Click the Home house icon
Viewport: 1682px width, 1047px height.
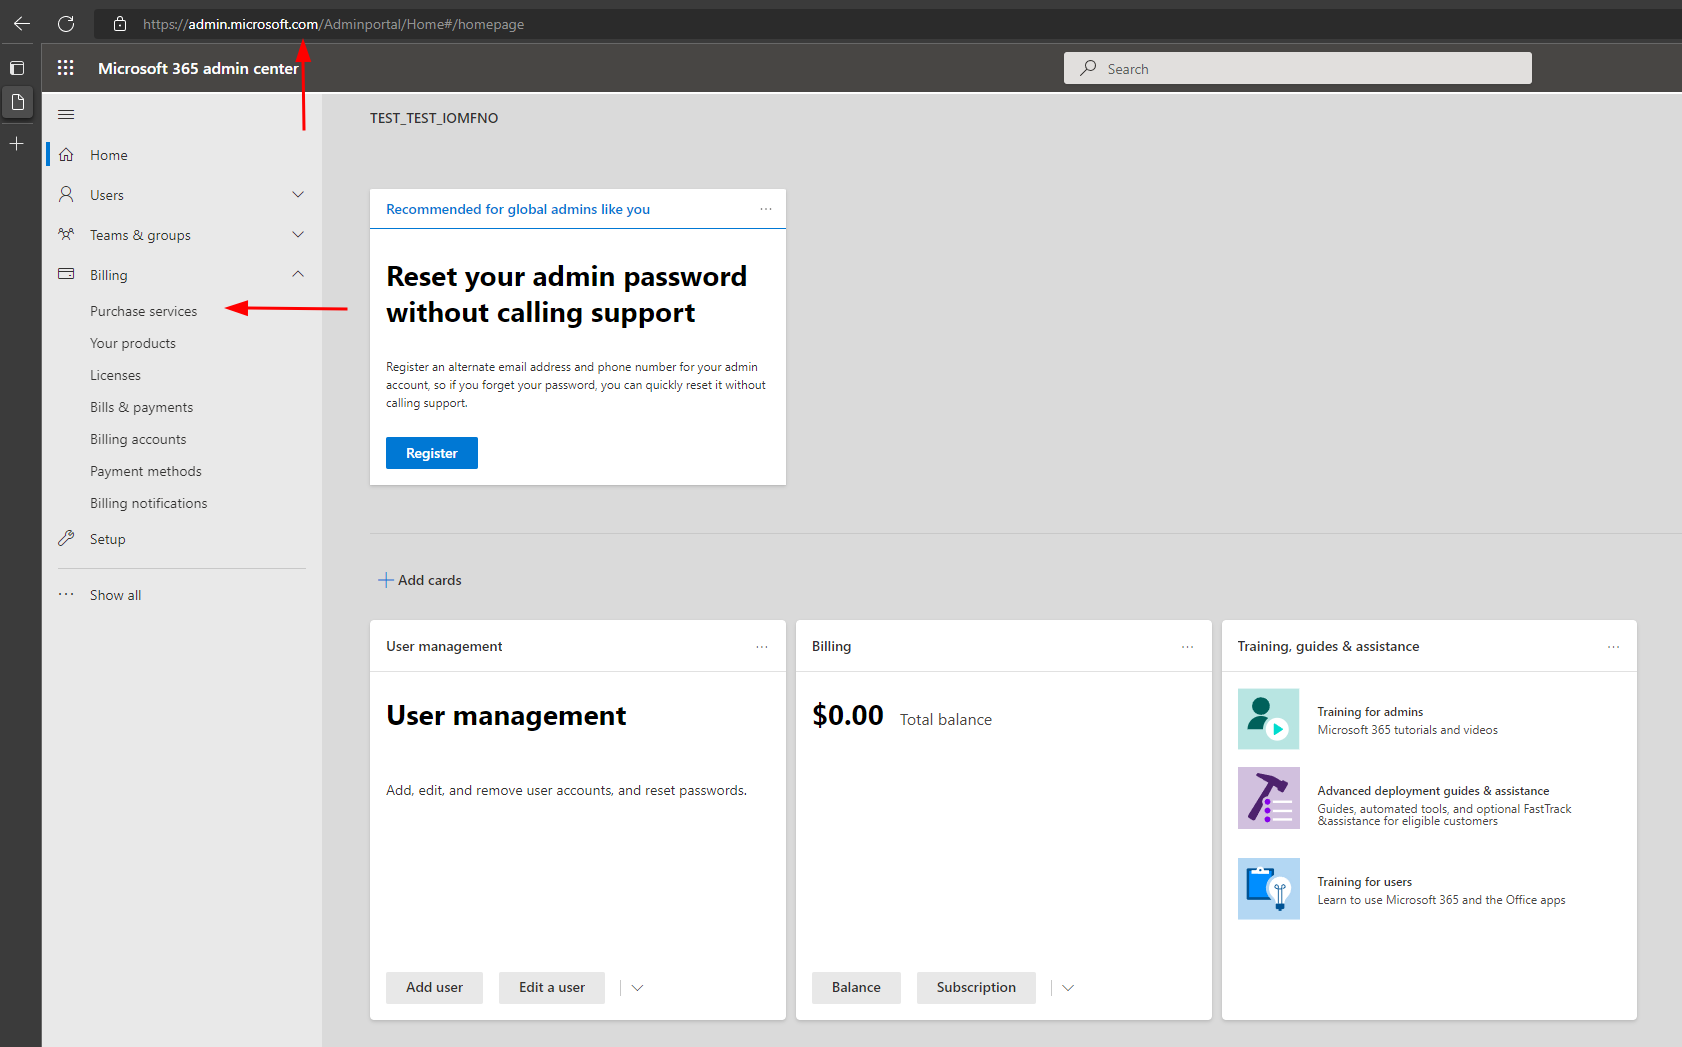click(x=66, y=155)
